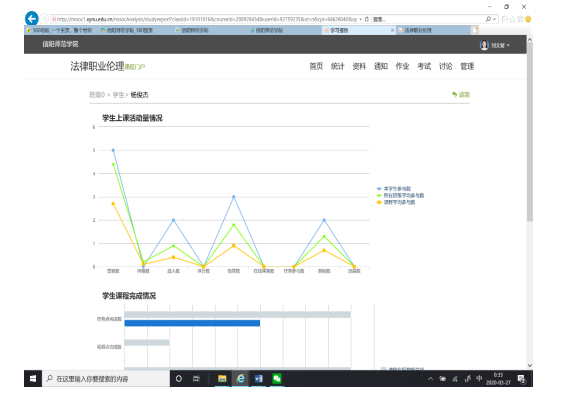Viewport: 568px width, 405px height.
Task: Open the notification center icon
Action: [x=521, y=379]
